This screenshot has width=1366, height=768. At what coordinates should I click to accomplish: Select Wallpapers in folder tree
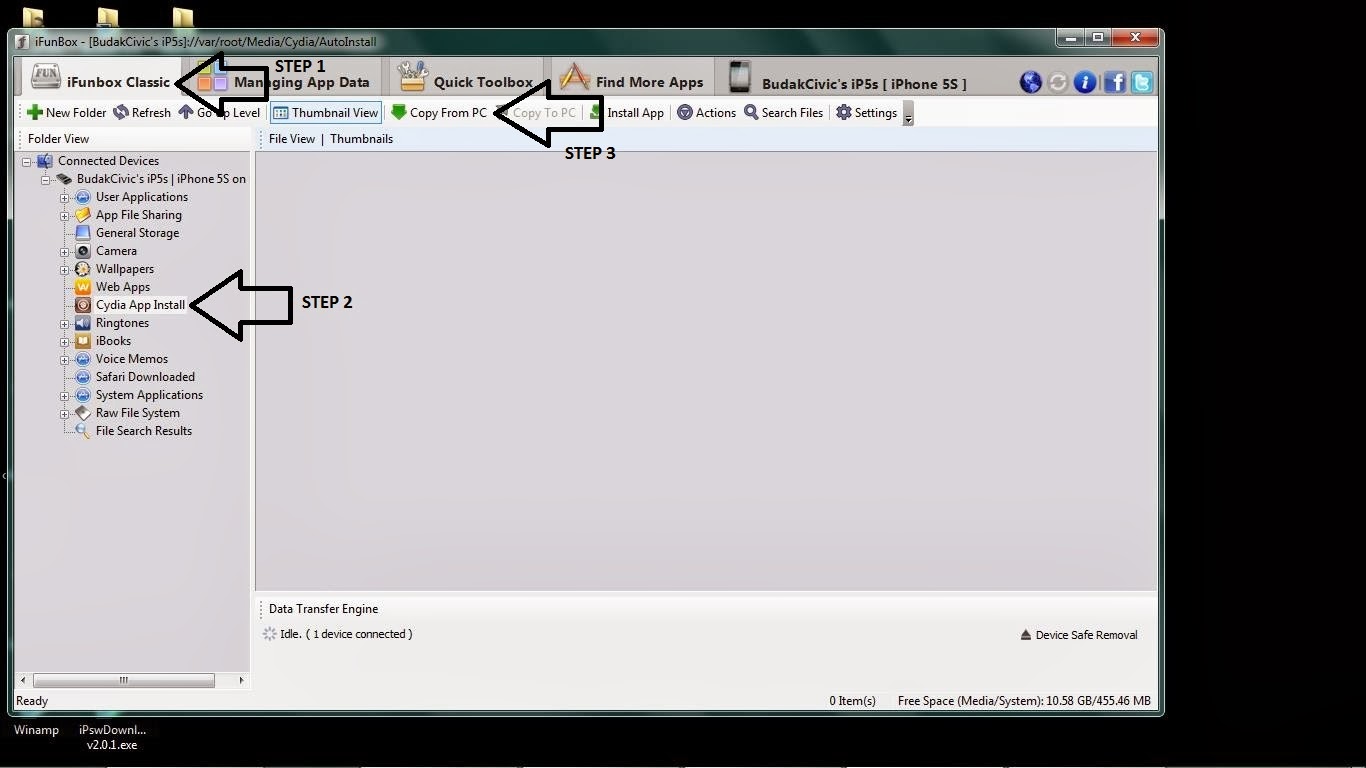click(x=125, y=269)
